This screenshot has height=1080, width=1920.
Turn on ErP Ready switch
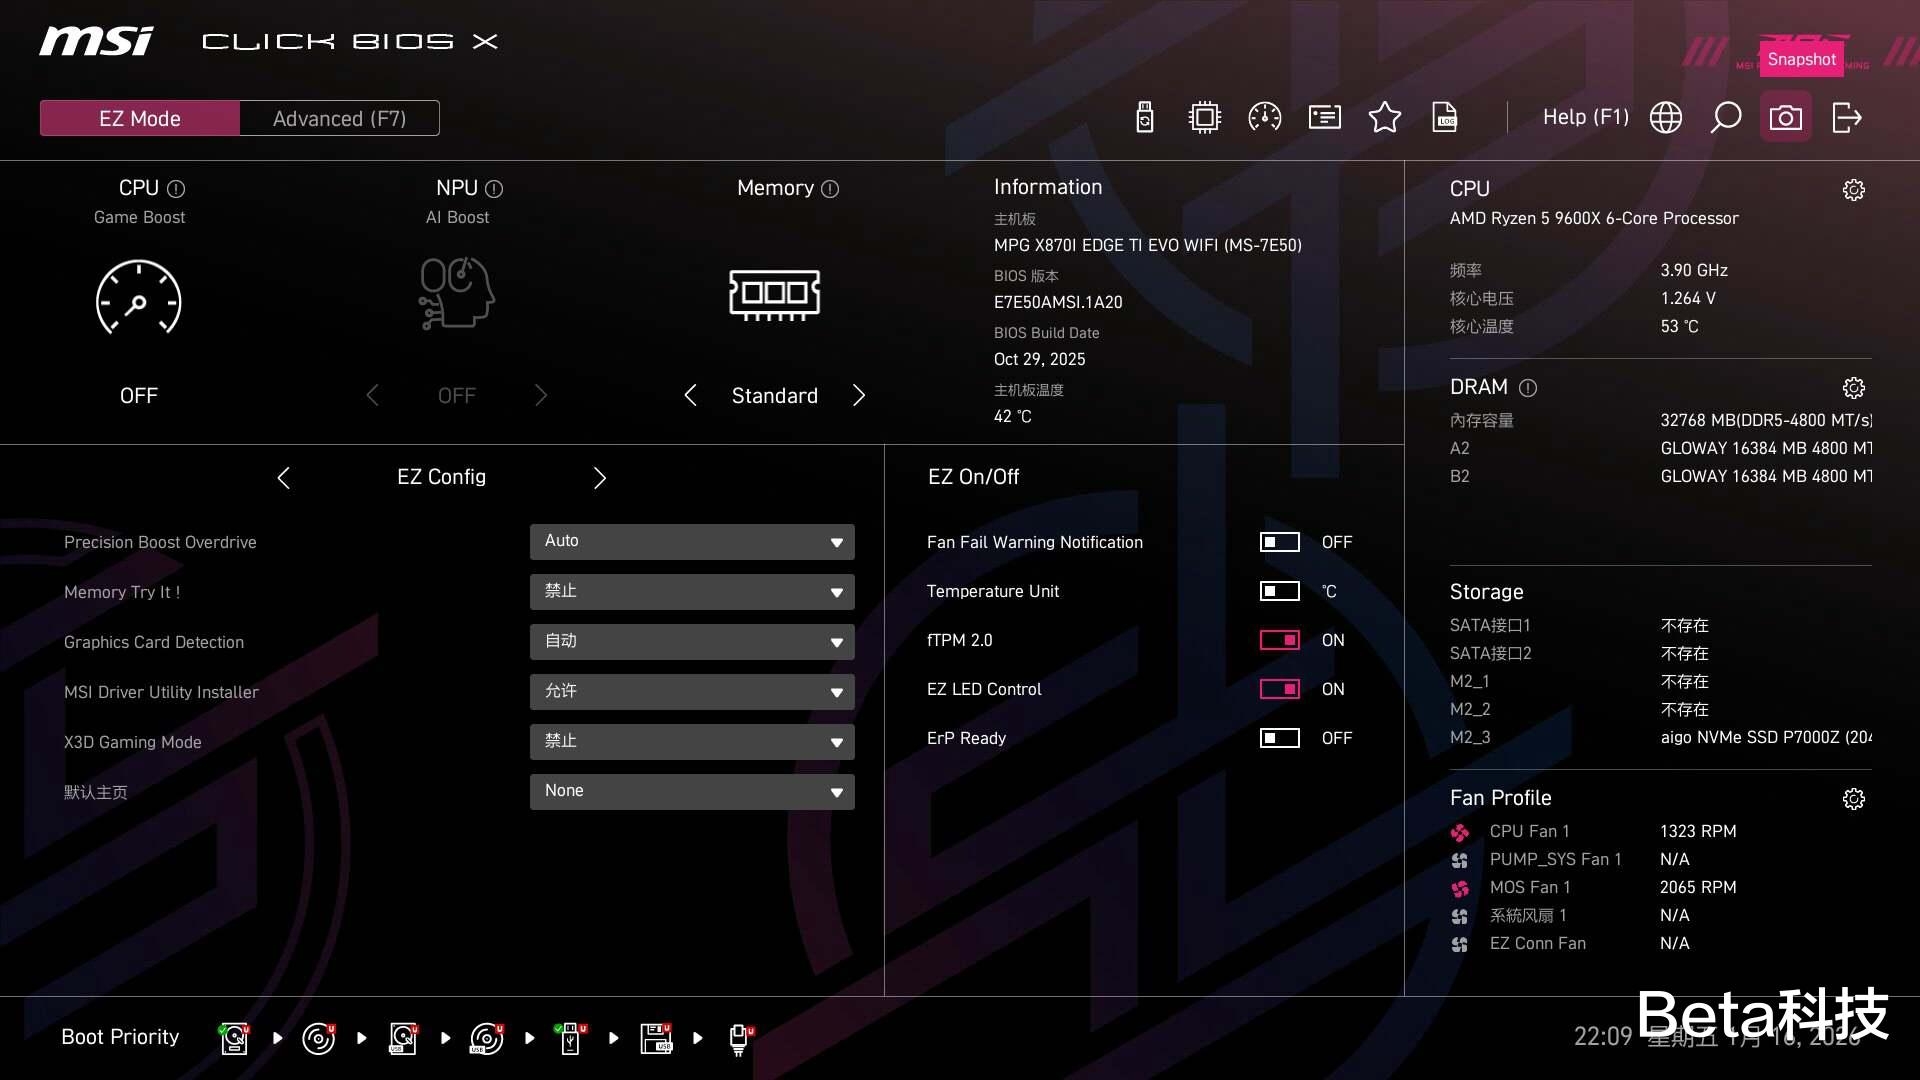coord(1279,738)
